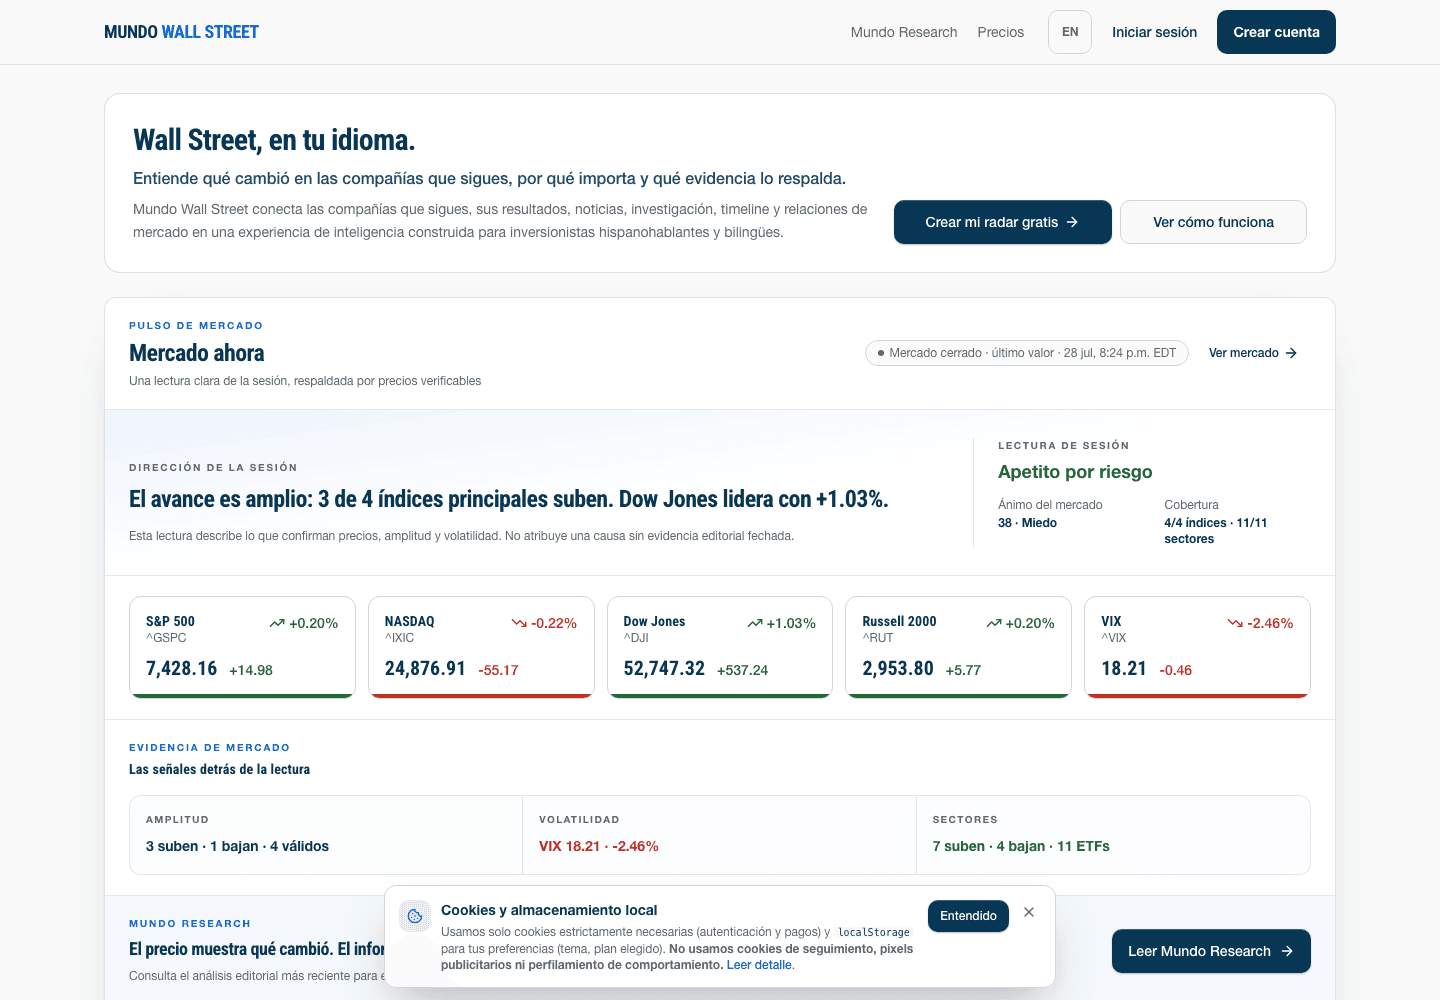
Task: Close the cookies banner with X
Action: tap(1029, 912)
